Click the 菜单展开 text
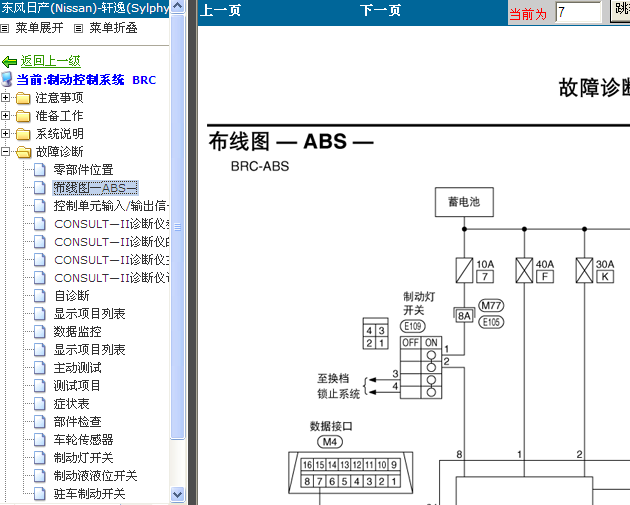The height and width of the screenshot is (505, 630). pos(39,28)
